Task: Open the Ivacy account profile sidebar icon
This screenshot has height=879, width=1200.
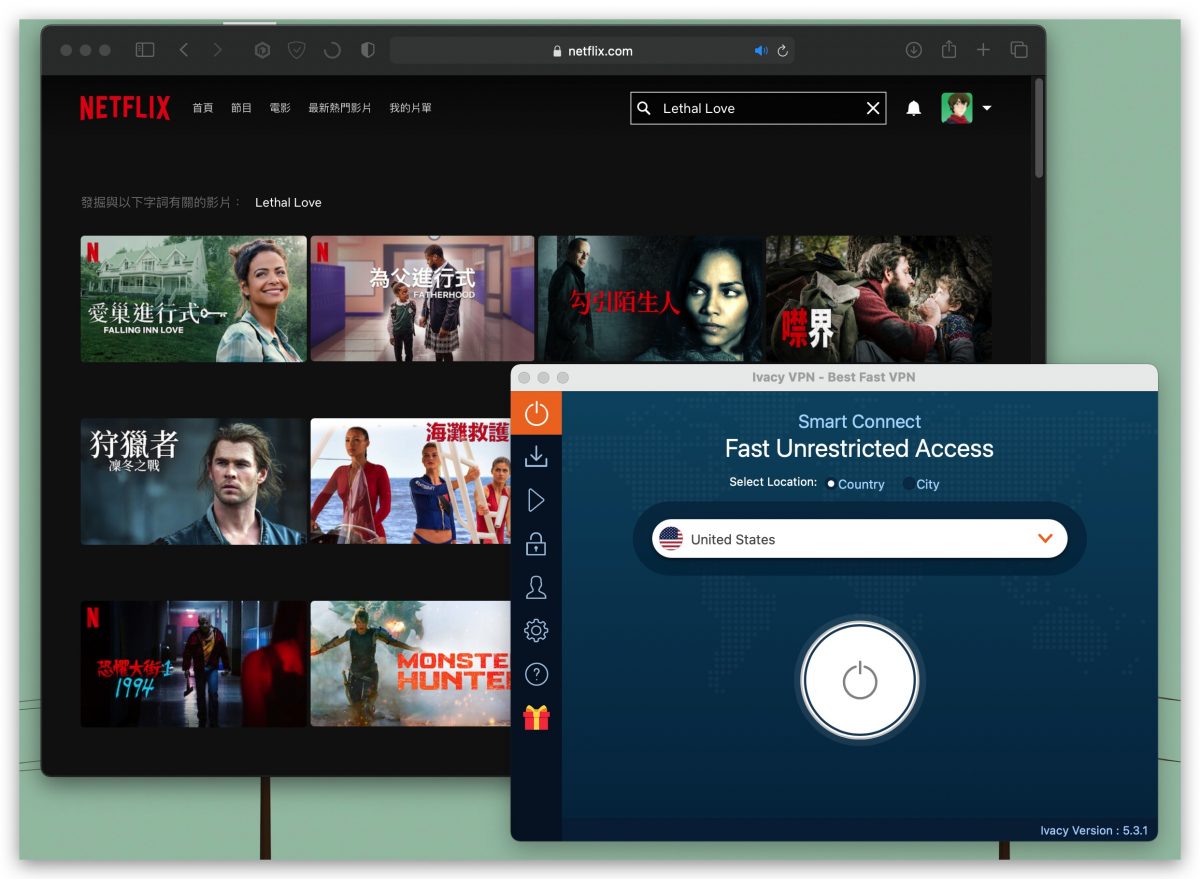Action: (536, 587)
